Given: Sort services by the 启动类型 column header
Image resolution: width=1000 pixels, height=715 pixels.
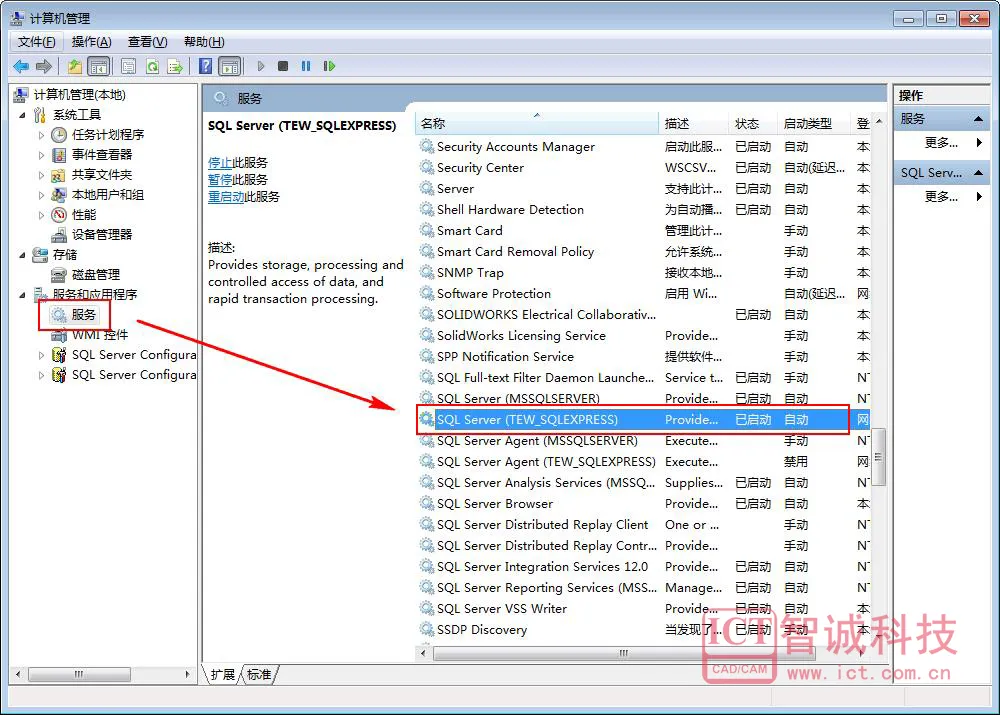Looking at the screenshot, I should 814,124.
